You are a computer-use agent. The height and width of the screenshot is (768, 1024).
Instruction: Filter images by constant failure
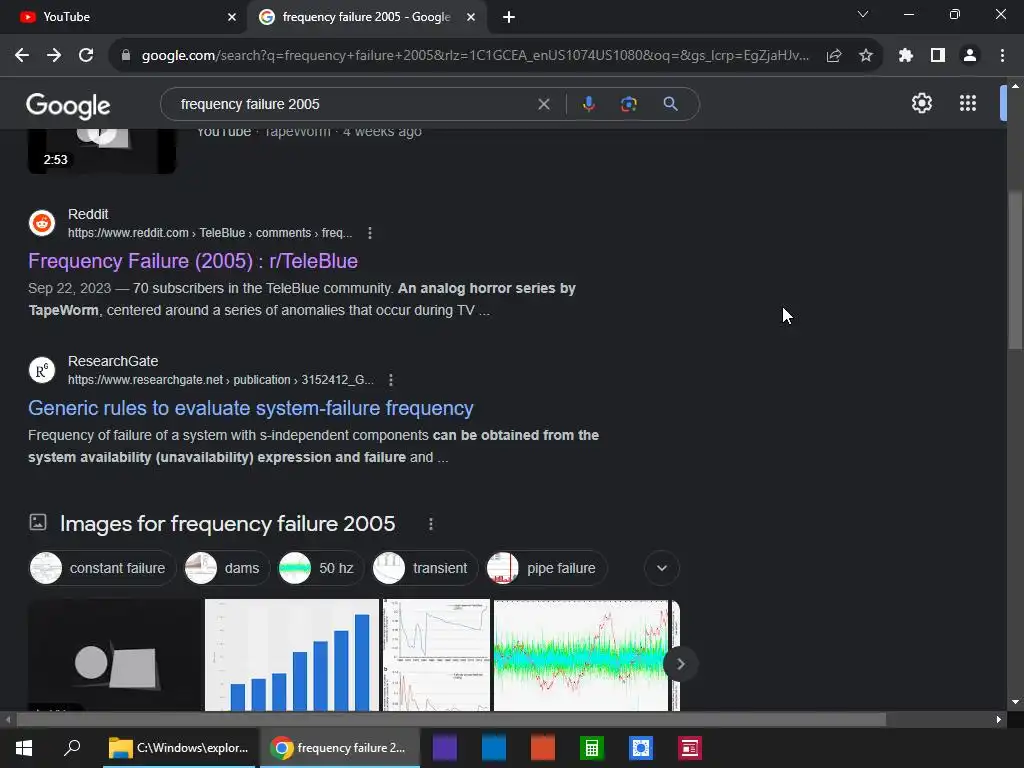(x=103, y=568)
